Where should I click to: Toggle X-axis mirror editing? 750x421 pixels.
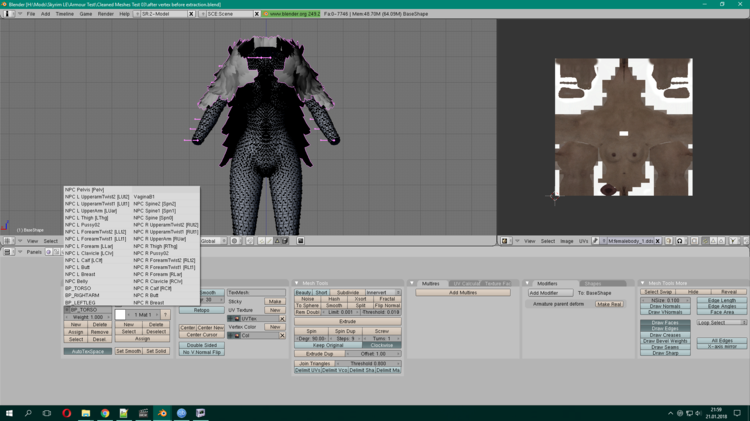coord(722,346)
